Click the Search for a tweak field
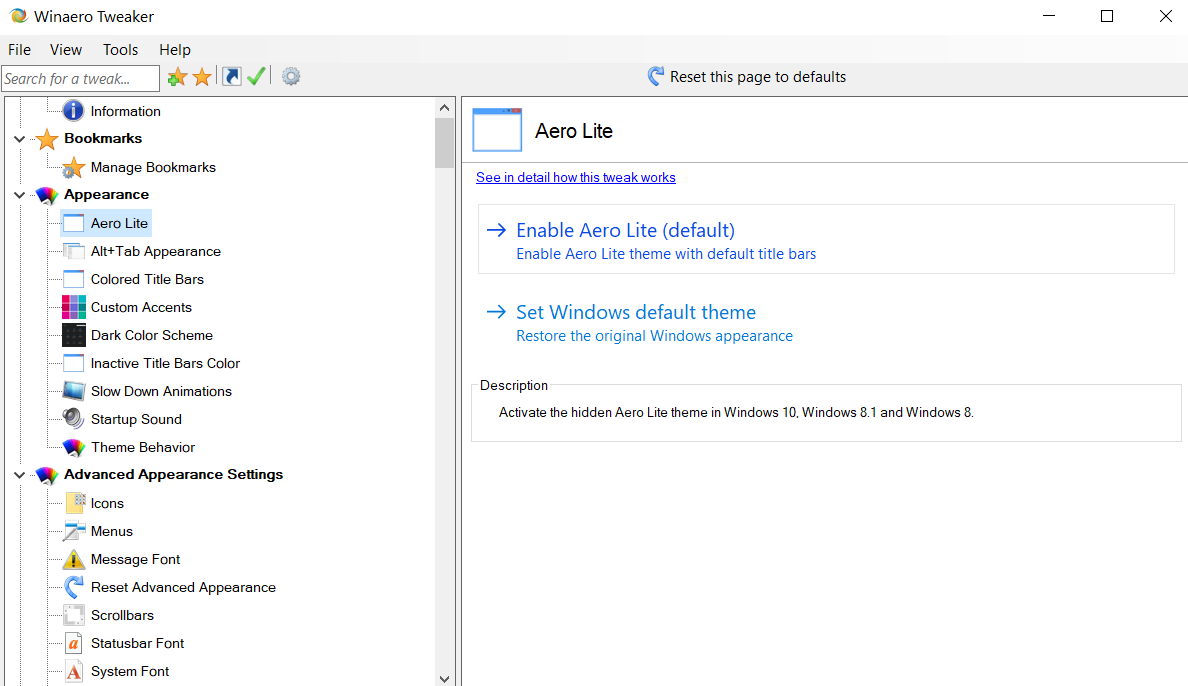Image resolution: width=1188 pixels, height=686 pixels. click(80, 78)
